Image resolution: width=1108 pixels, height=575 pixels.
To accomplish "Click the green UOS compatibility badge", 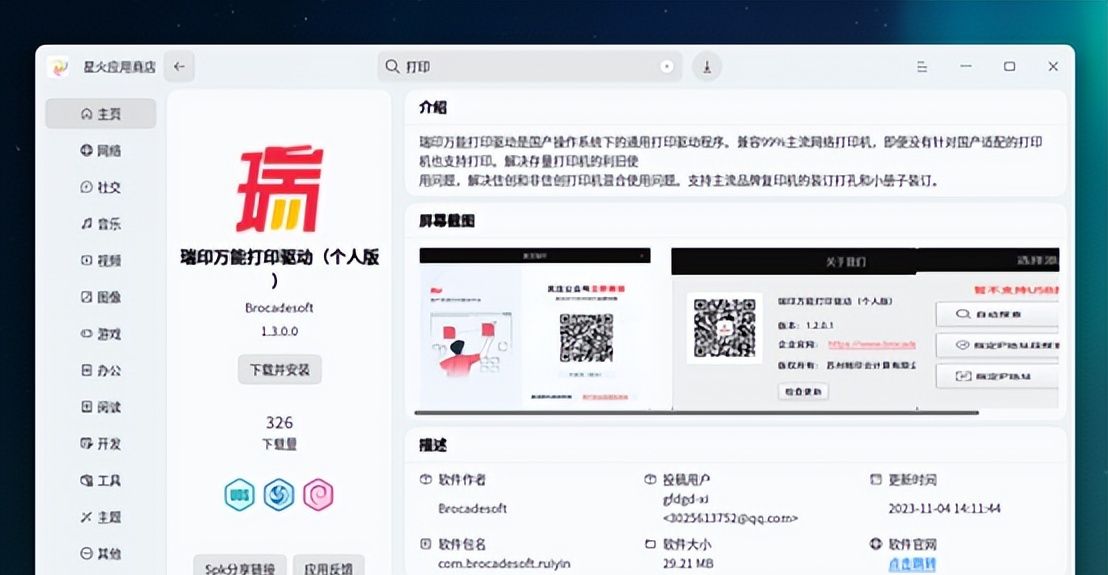I will (x=240, y=495).
